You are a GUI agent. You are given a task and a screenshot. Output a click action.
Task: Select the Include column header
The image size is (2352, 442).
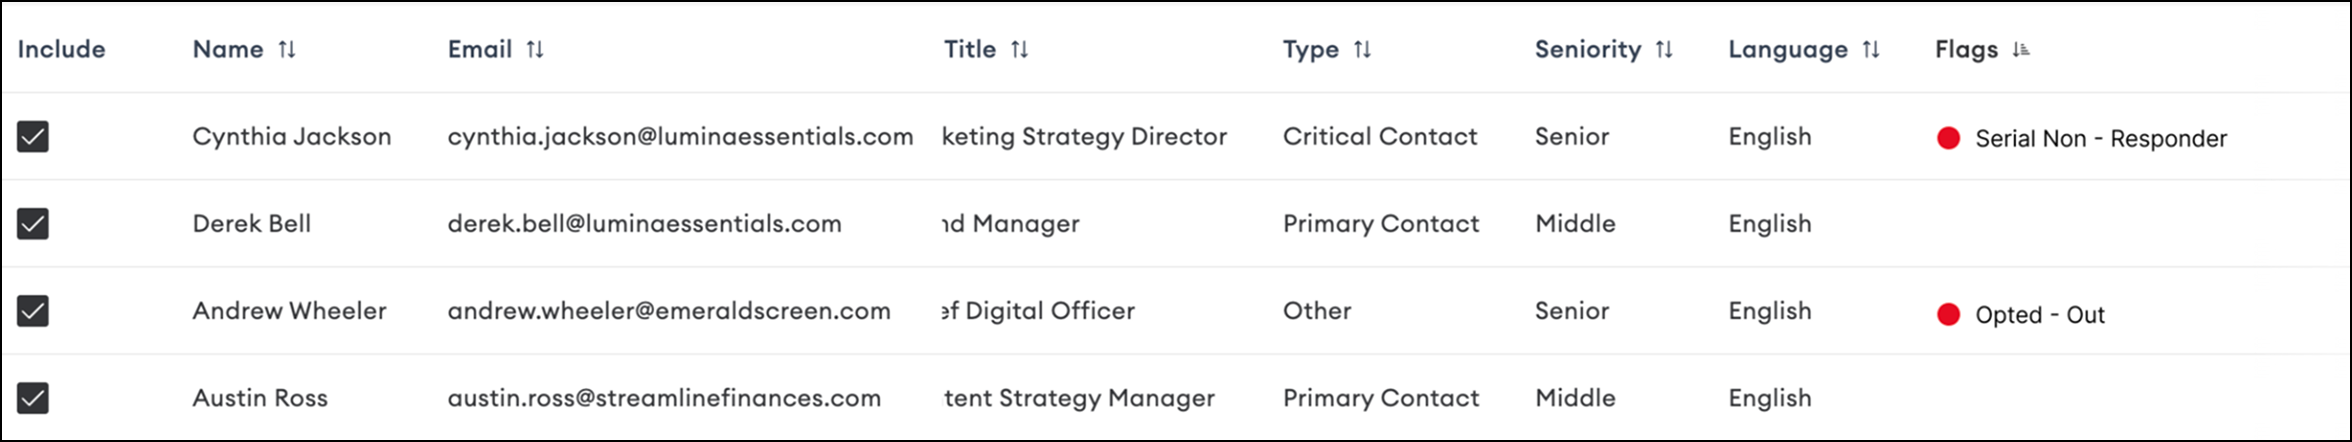61,50
